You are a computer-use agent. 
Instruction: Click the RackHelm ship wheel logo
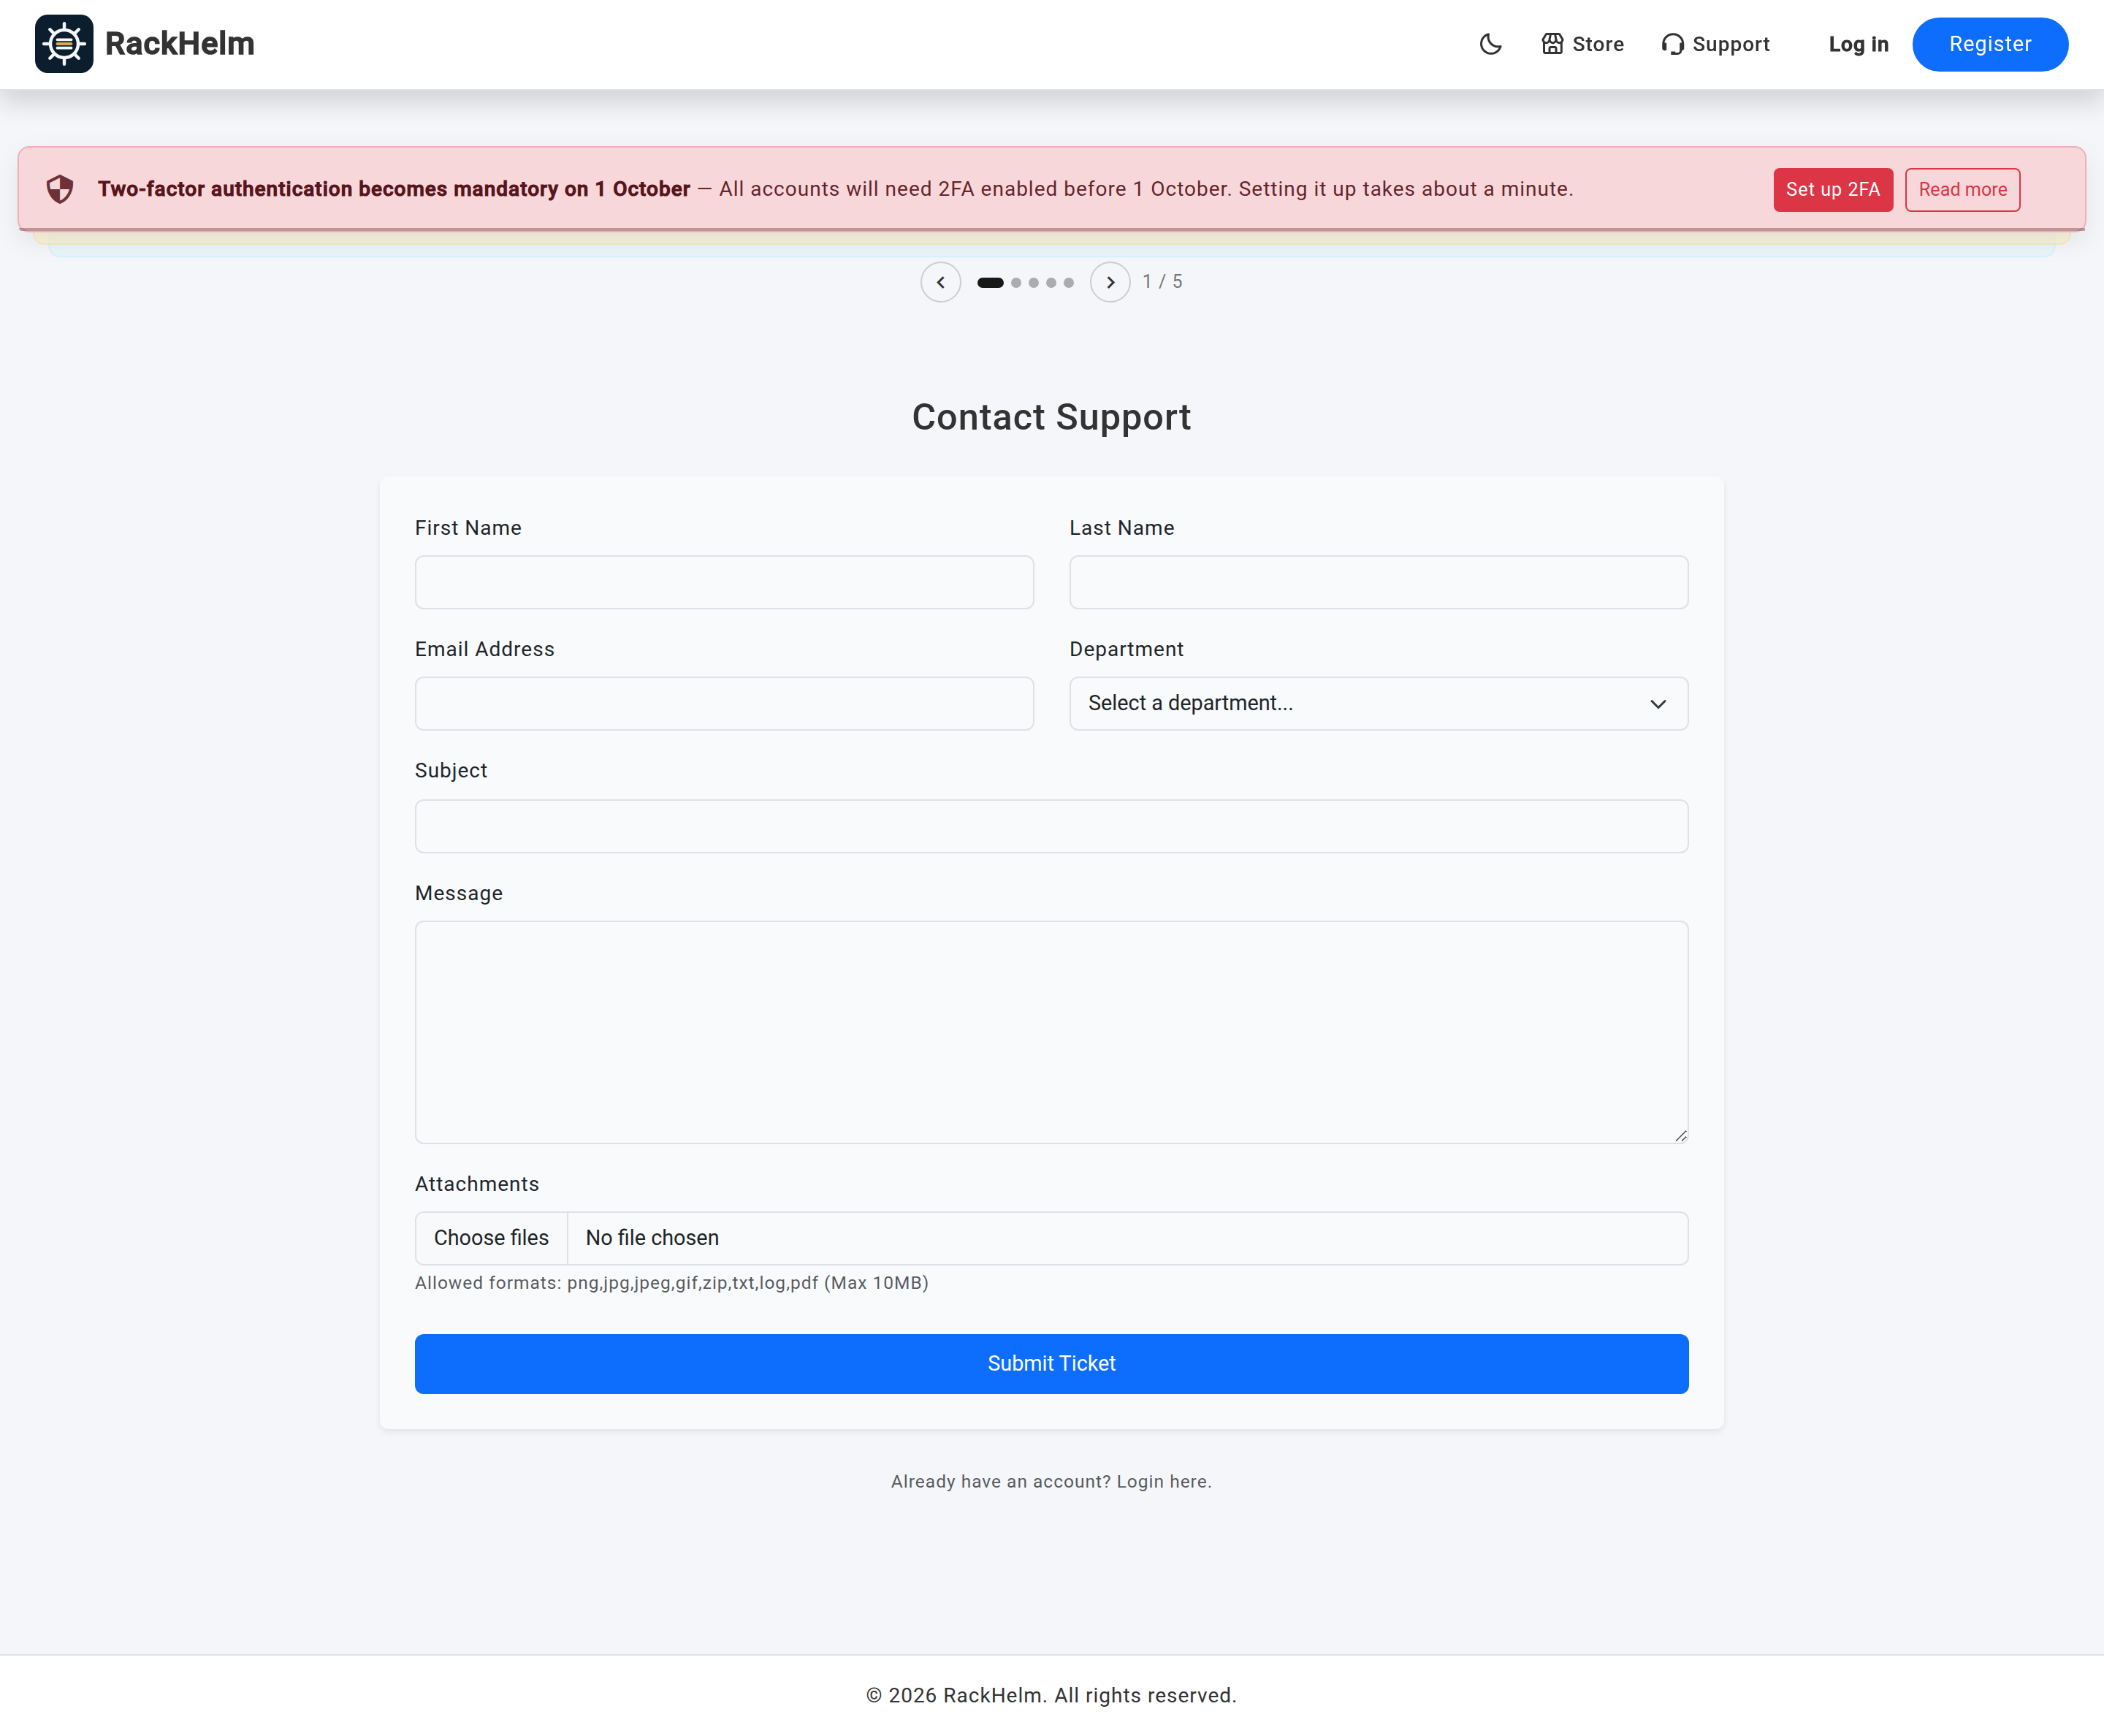point(64,44)
